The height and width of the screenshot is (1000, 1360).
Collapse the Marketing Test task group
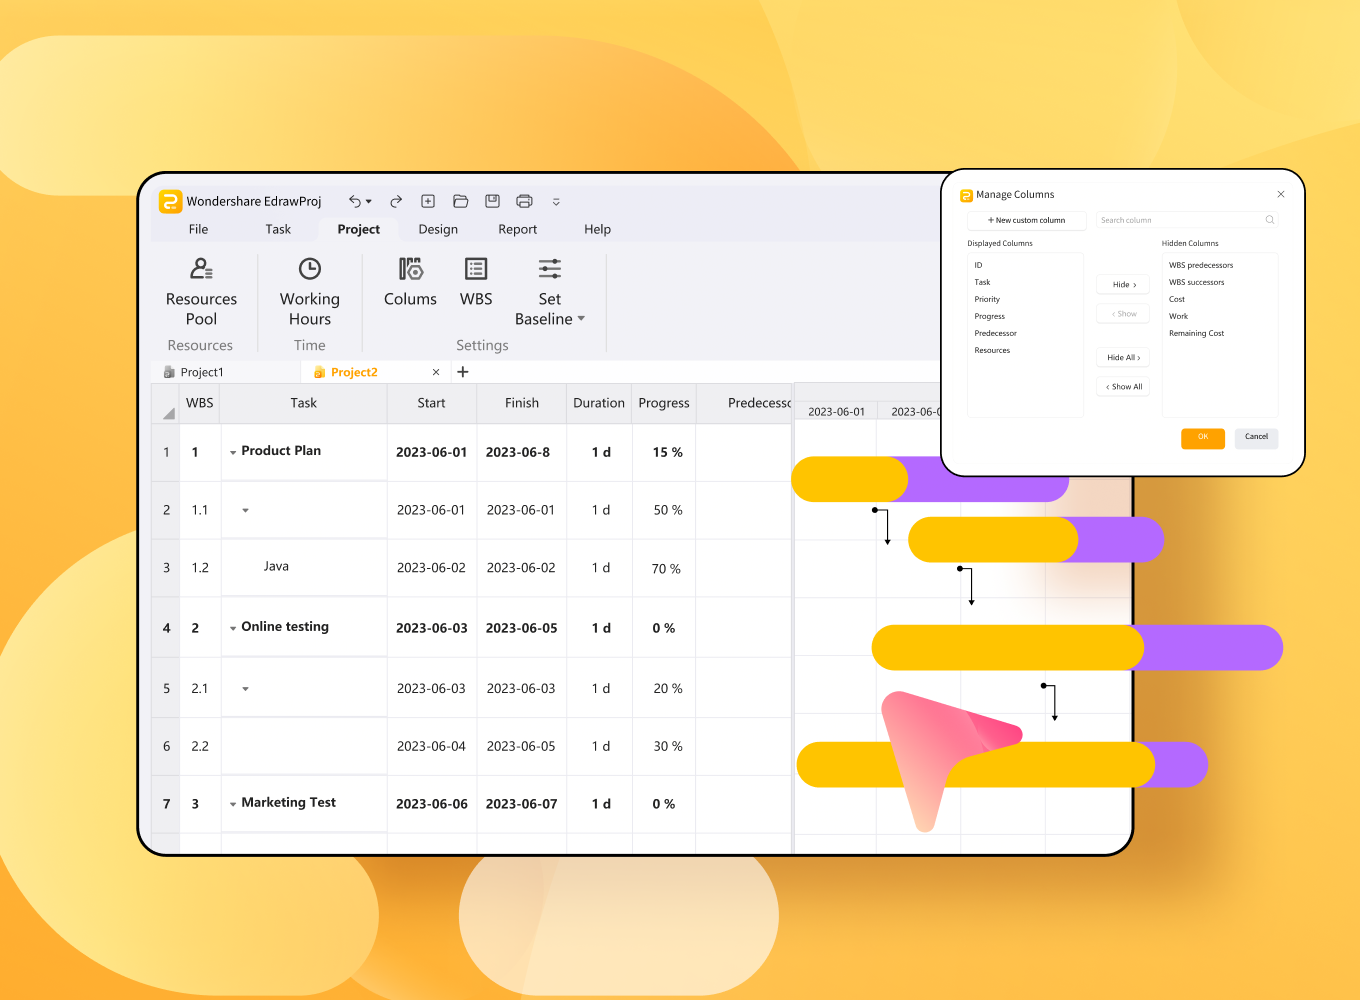(233, 804)
